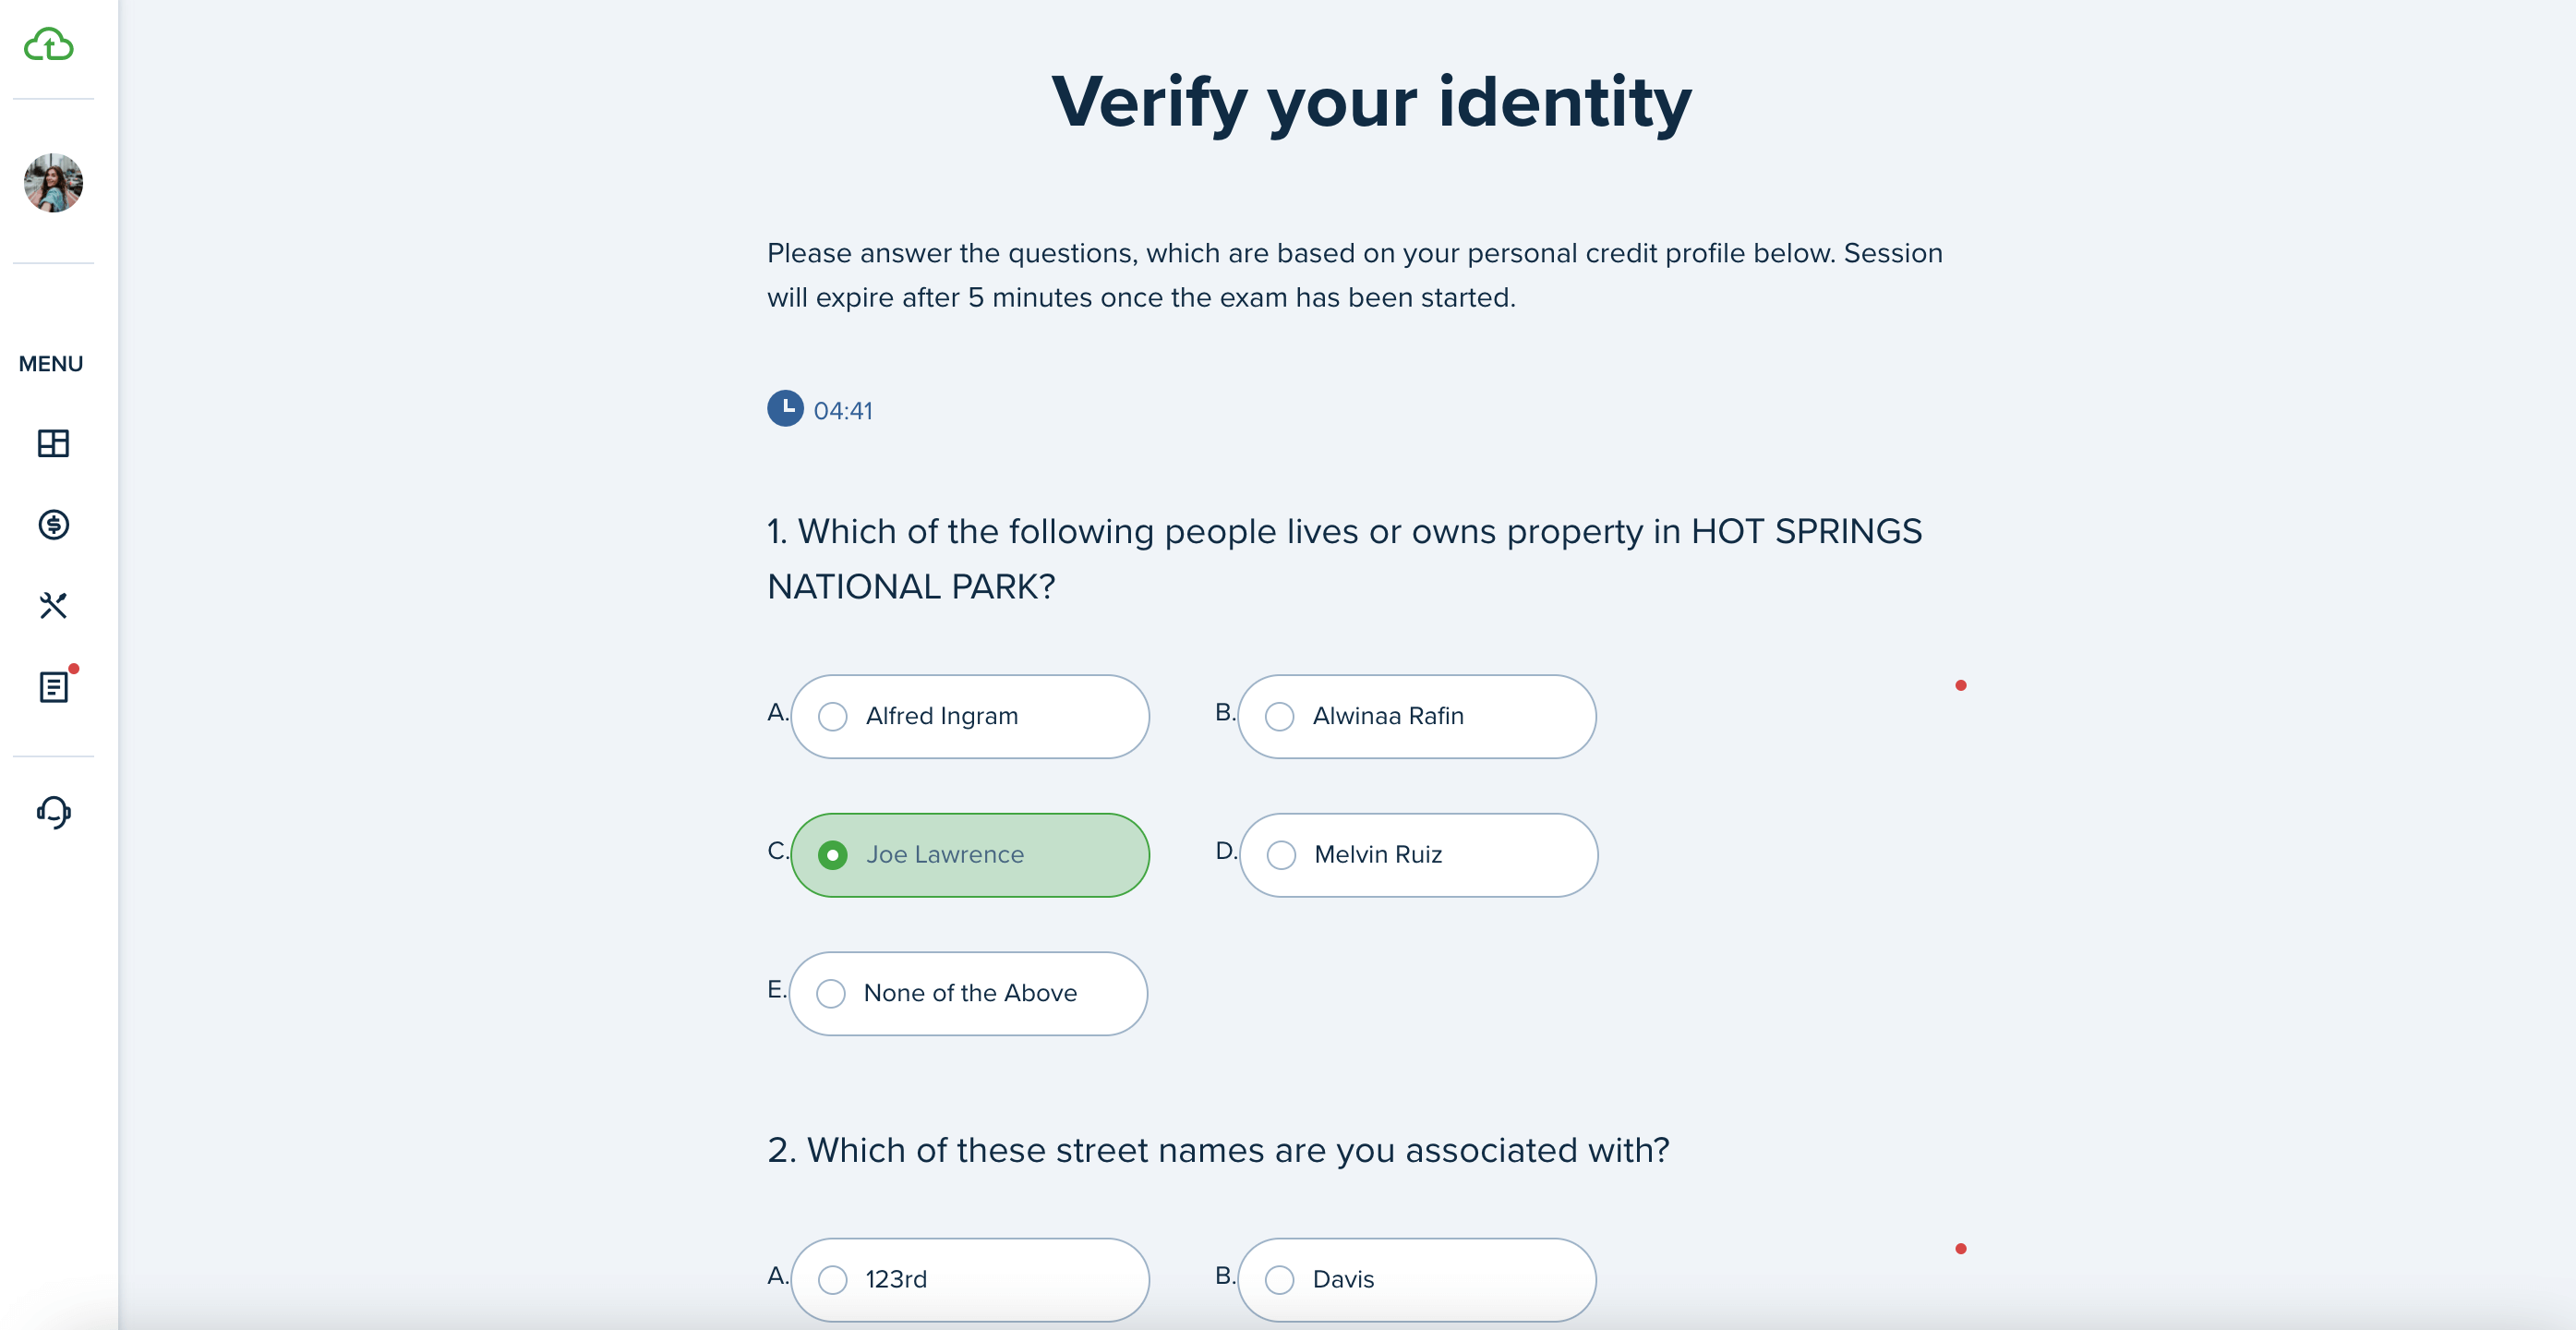Click the green cloud logo icon
This screenshot has width=2576, height=1330.
pos(48,45)
